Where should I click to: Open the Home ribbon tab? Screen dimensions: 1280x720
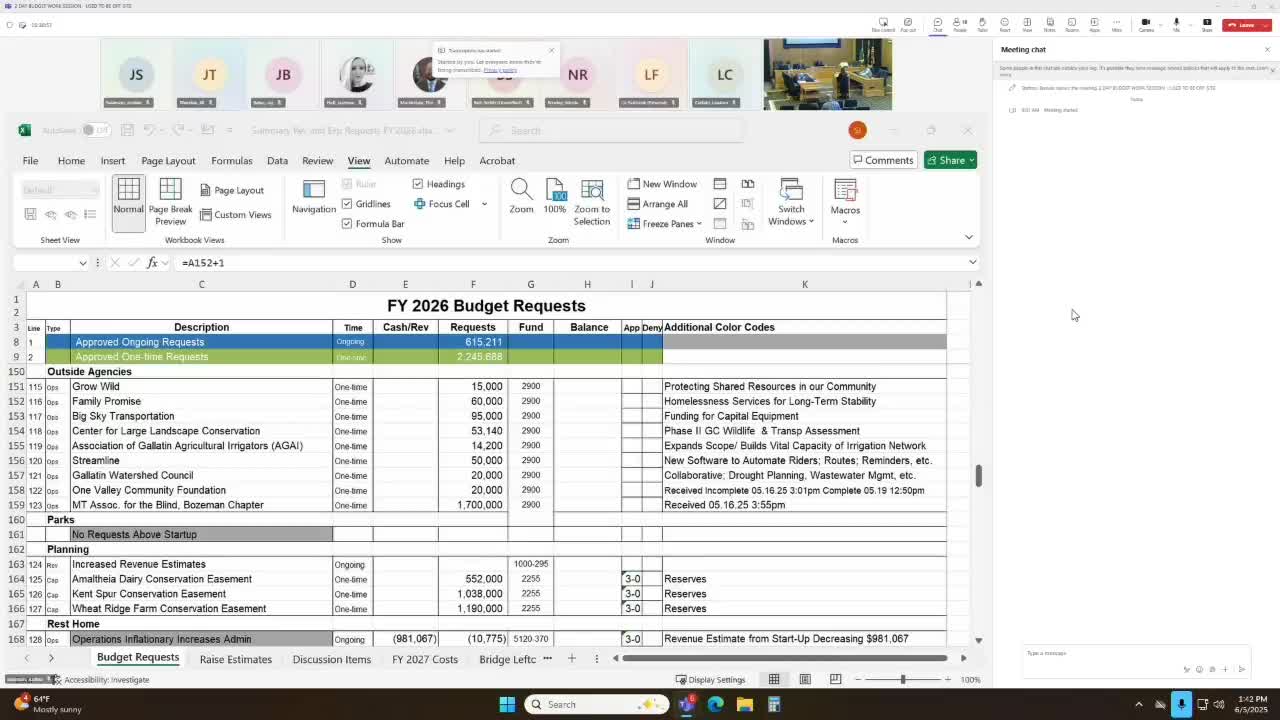[71, 161]
